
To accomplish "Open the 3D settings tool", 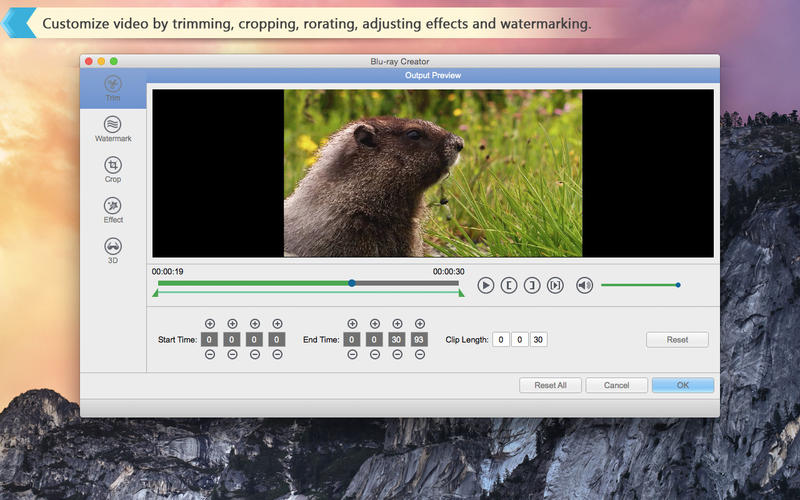I will [x=113, y=249].
